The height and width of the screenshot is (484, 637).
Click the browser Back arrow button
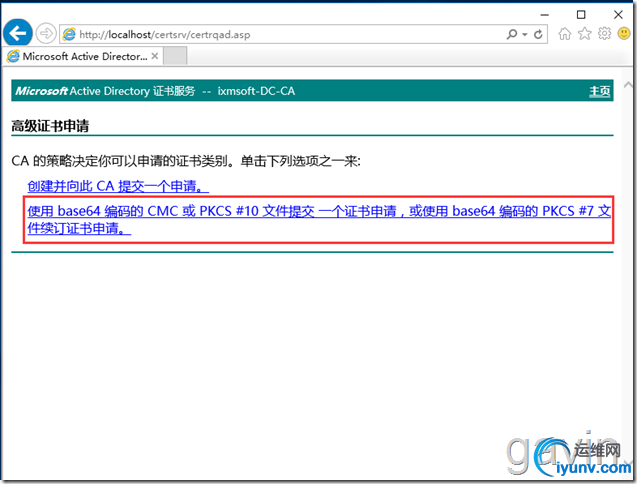(18, 33)
